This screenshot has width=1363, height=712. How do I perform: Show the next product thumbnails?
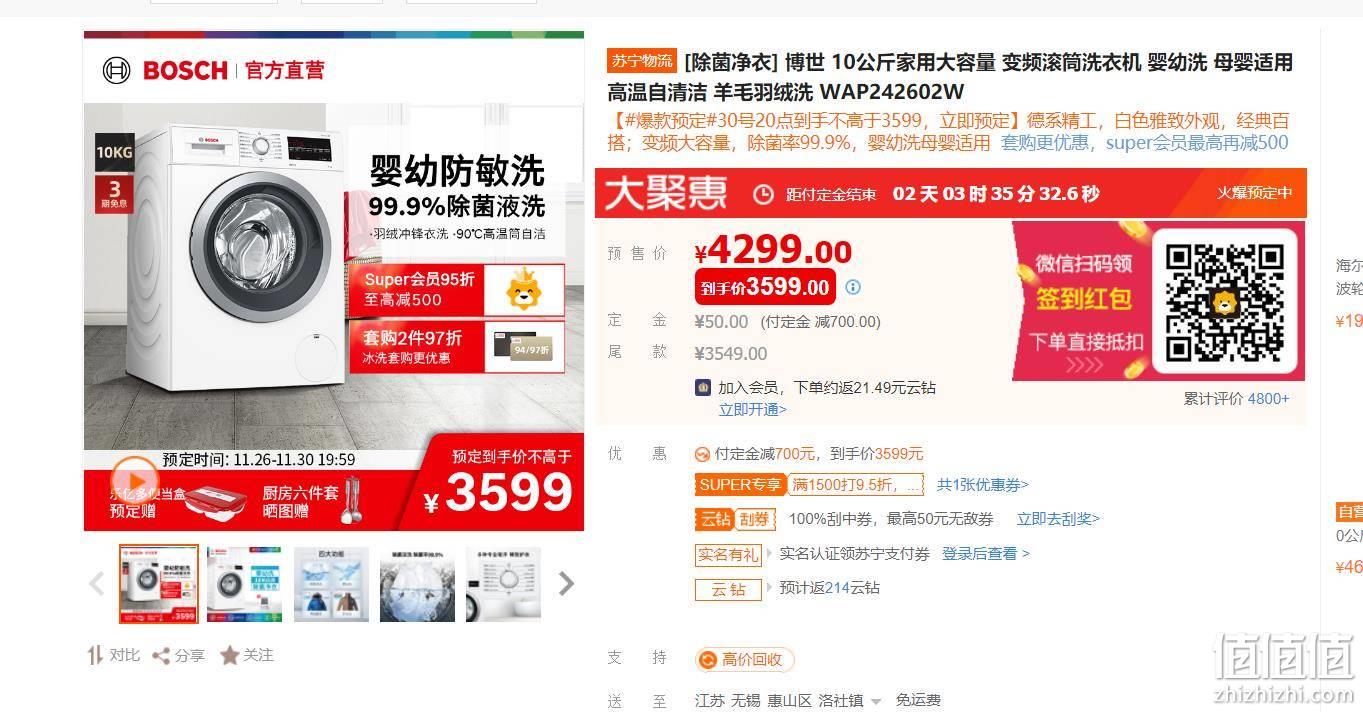tap(566, 584)
